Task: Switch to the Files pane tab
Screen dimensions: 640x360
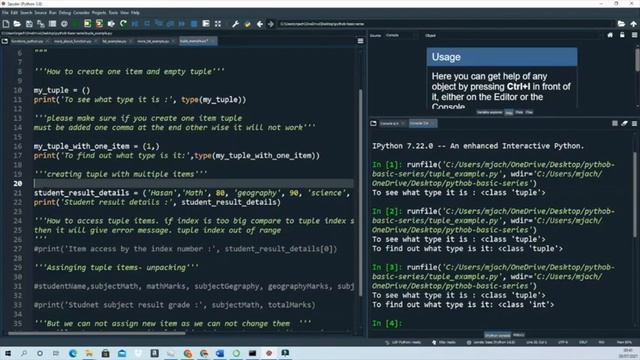Action: pos(529,112)
